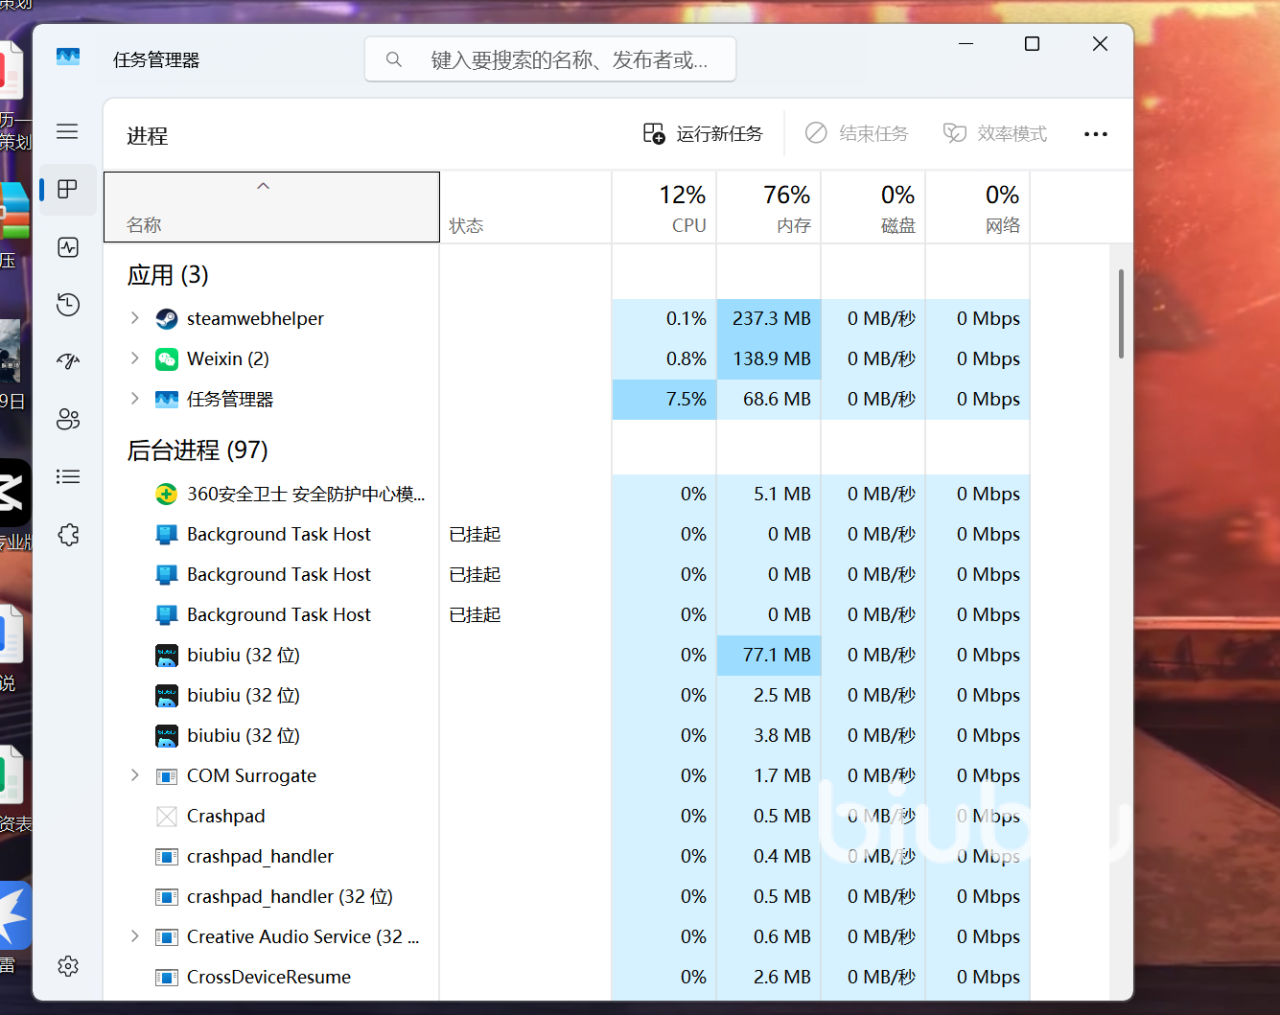Viewport: 1280px width, 1015px height.
Task: Select the 360安全卫士 process row
Action: tap(305, 494)
